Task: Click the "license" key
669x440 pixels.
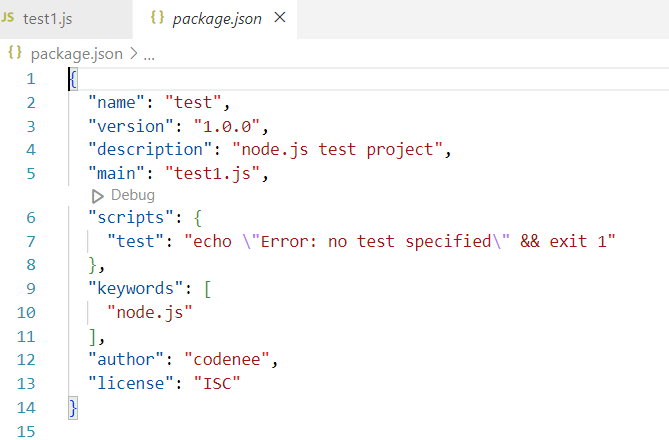Action: point(131,383)
